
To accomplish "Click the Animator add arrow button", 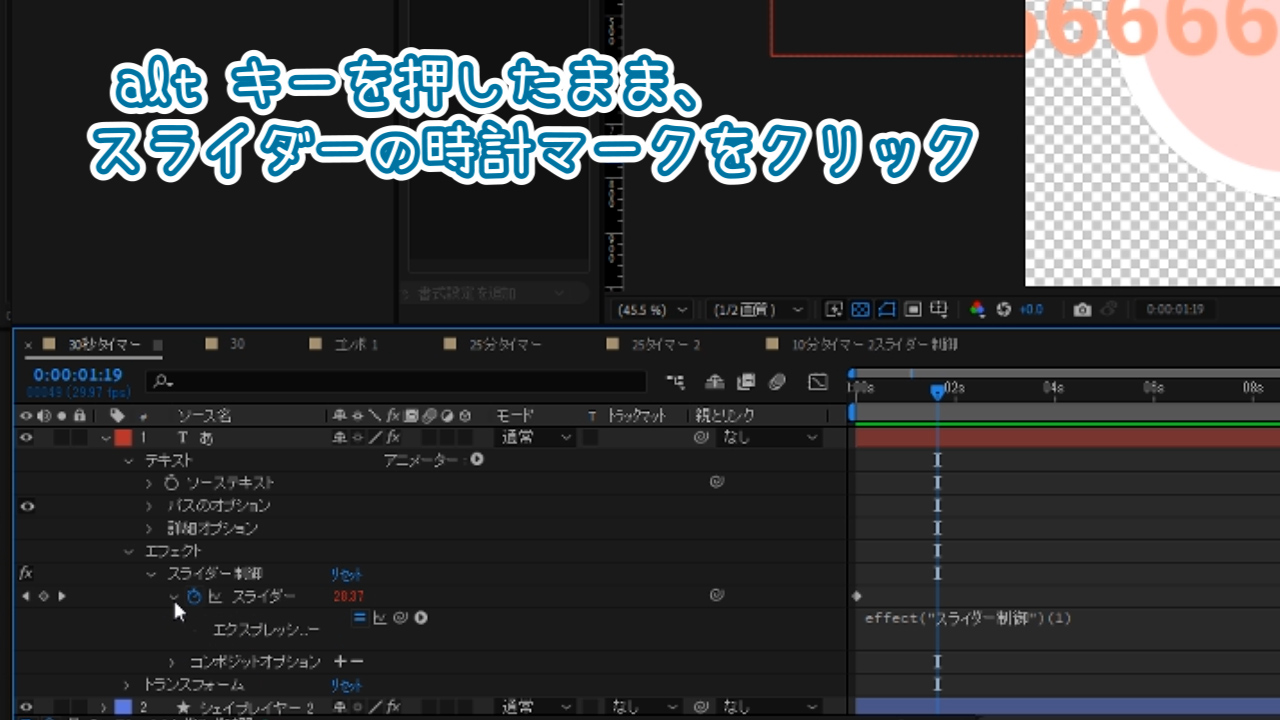I will (x=477, y=460).
